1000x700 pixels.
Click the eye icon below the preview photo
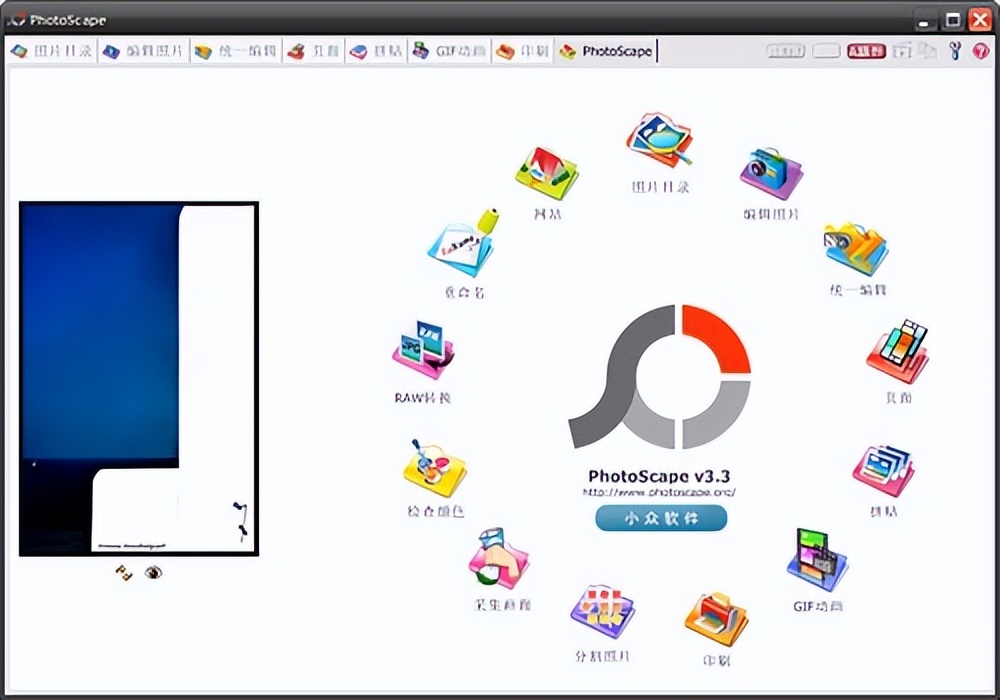pos(153,572)
